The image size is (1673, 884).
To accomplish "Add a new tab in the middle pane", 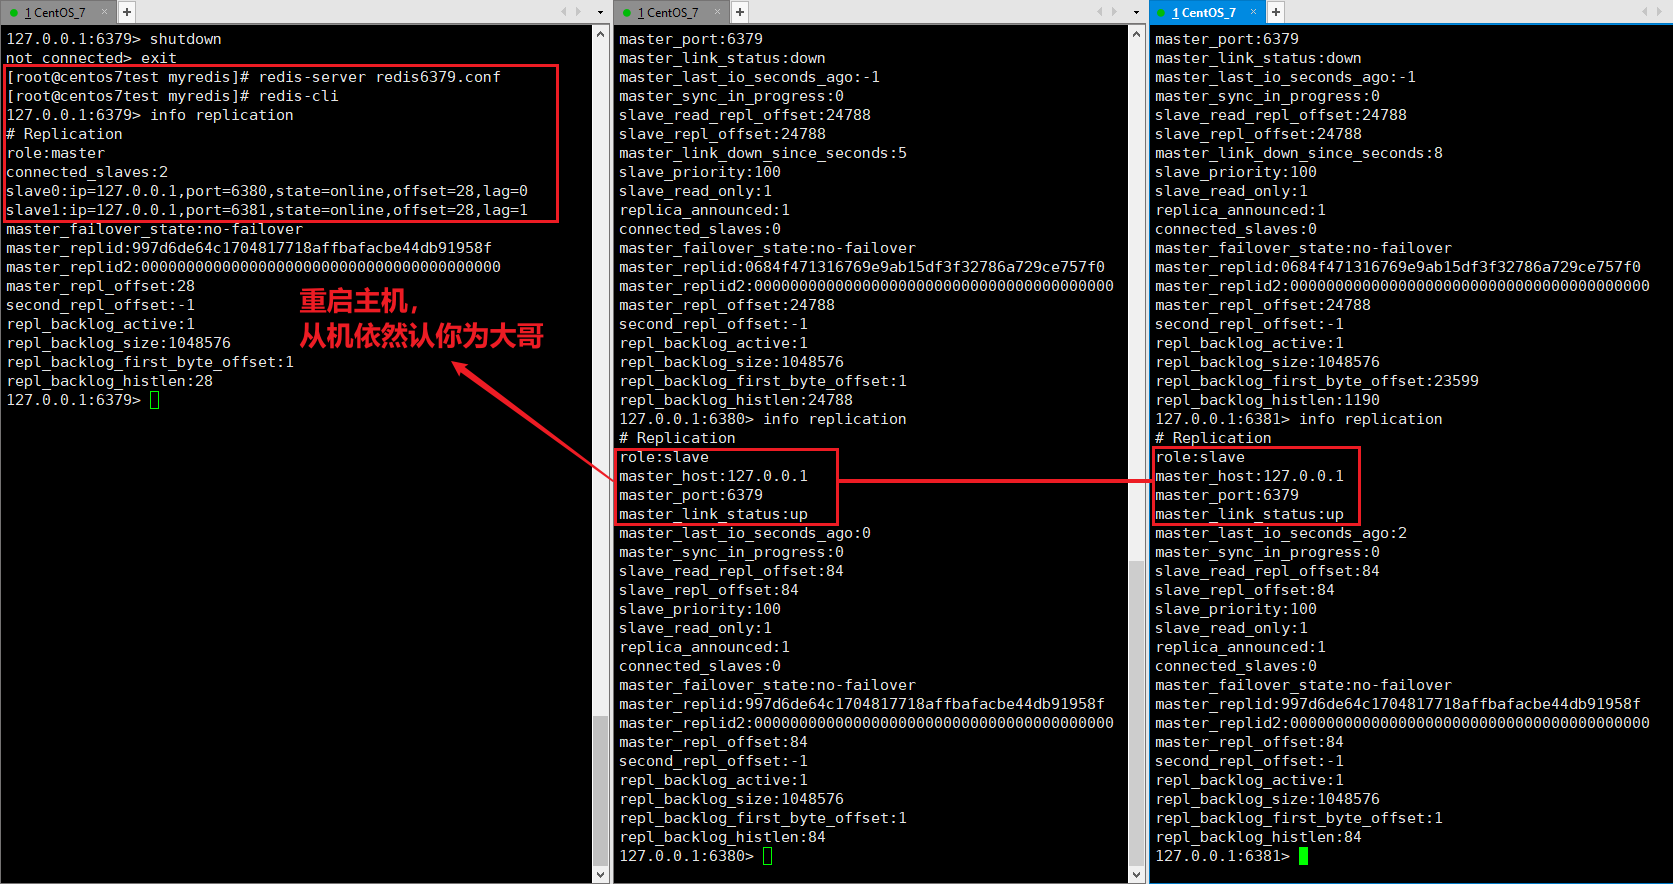I will pyautogui.click(x=740, y=12).
